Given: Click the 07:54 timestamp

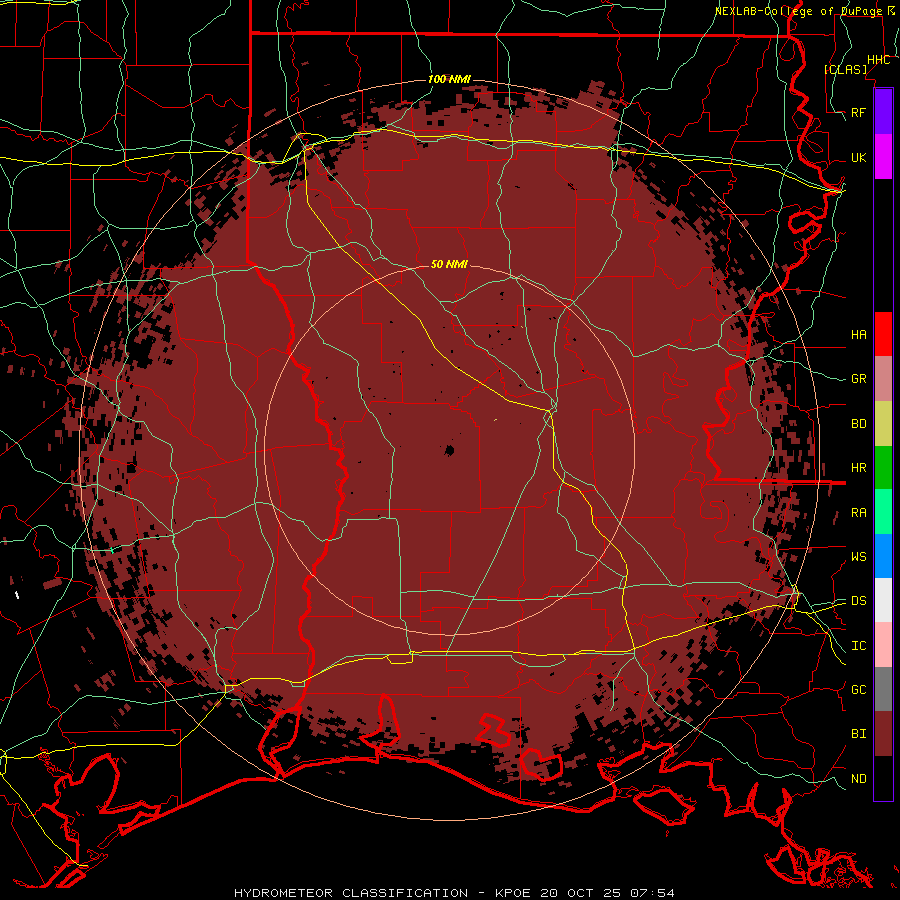Looking at the screenshot, I should 652,893.
